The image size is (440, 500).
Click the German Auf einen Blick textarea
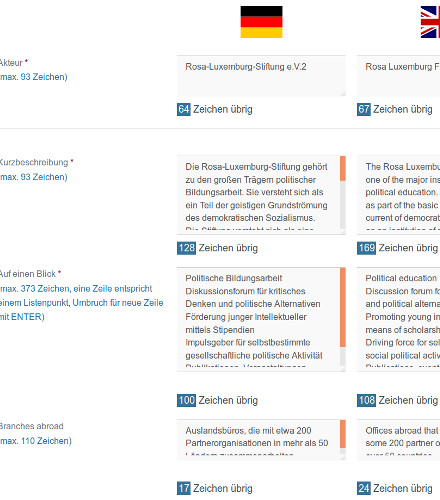coord(258,319)
